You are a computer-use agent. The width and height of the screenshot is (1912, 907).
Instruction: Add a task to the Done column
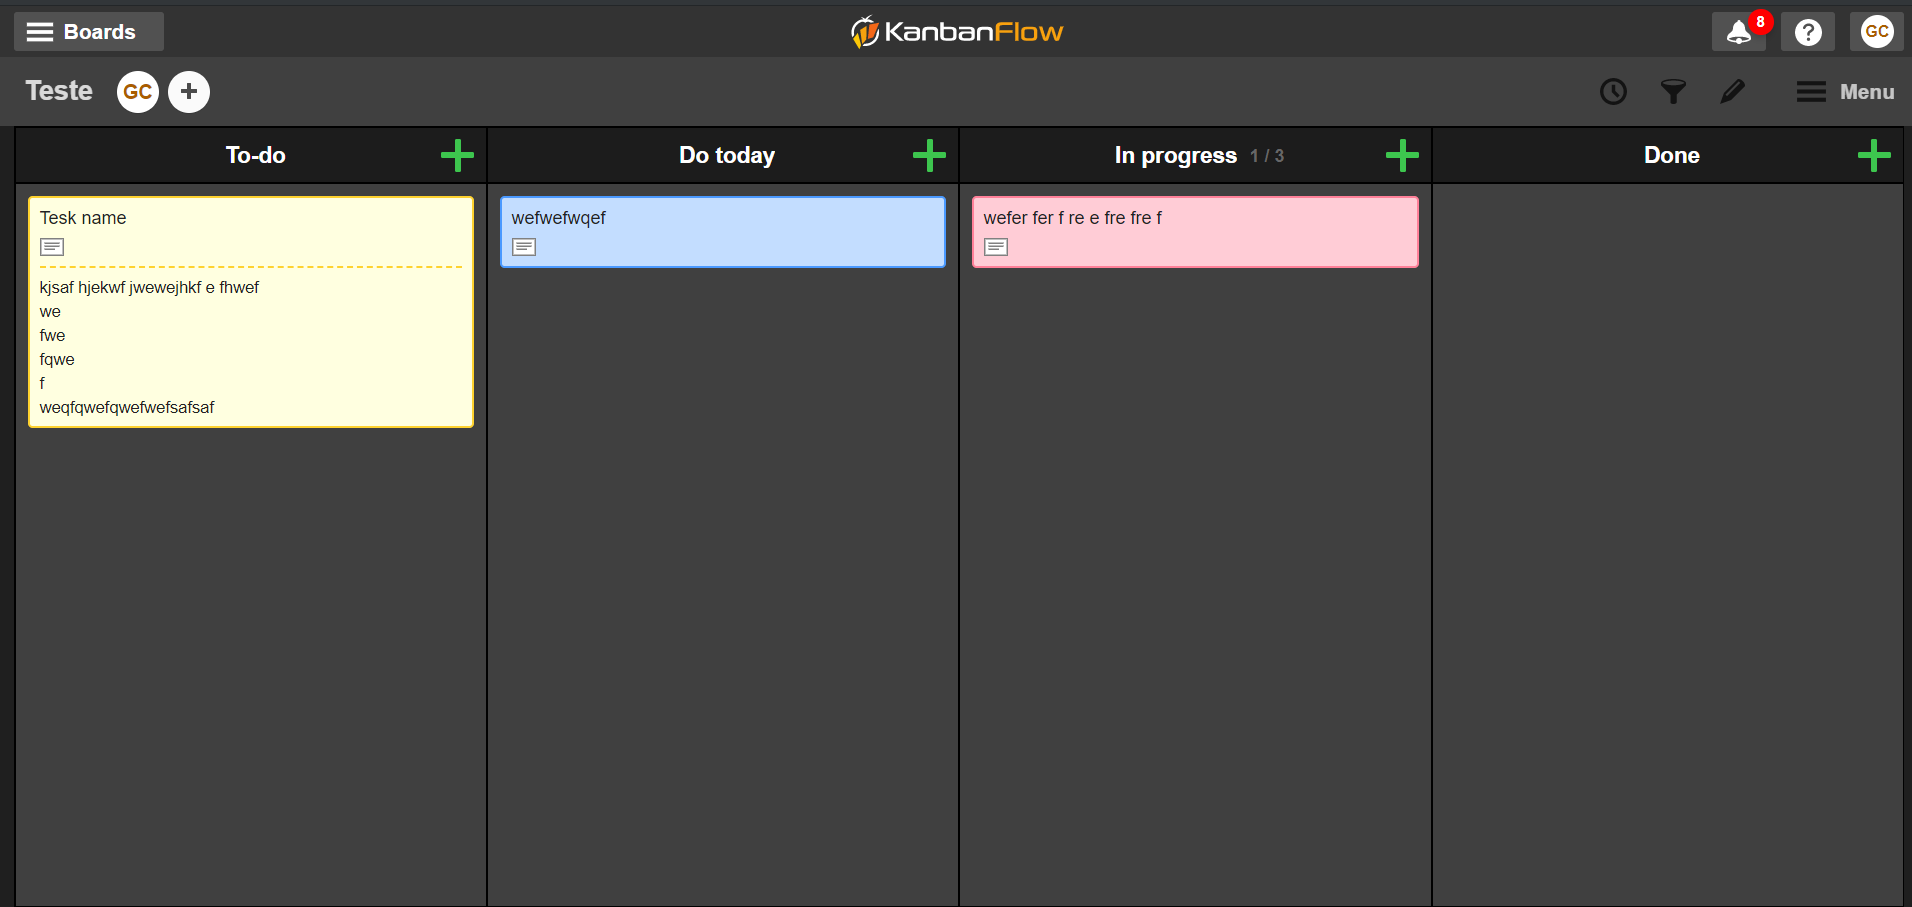coord(1874,155)
